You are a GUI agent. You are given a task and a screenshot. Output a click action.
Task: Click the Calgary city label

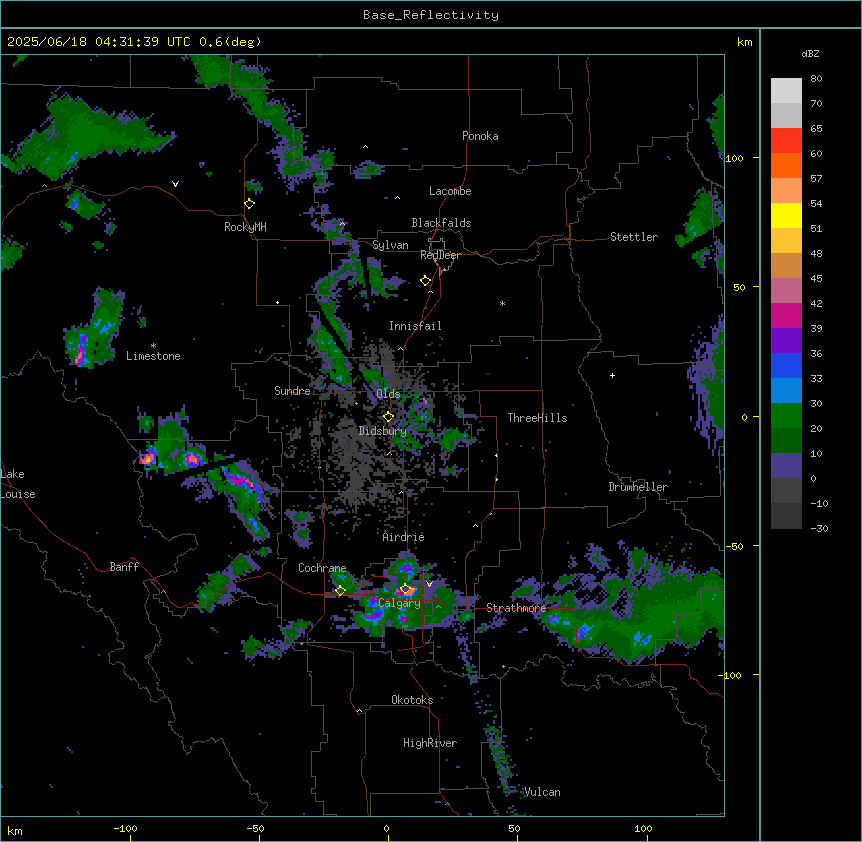(399, 603)
